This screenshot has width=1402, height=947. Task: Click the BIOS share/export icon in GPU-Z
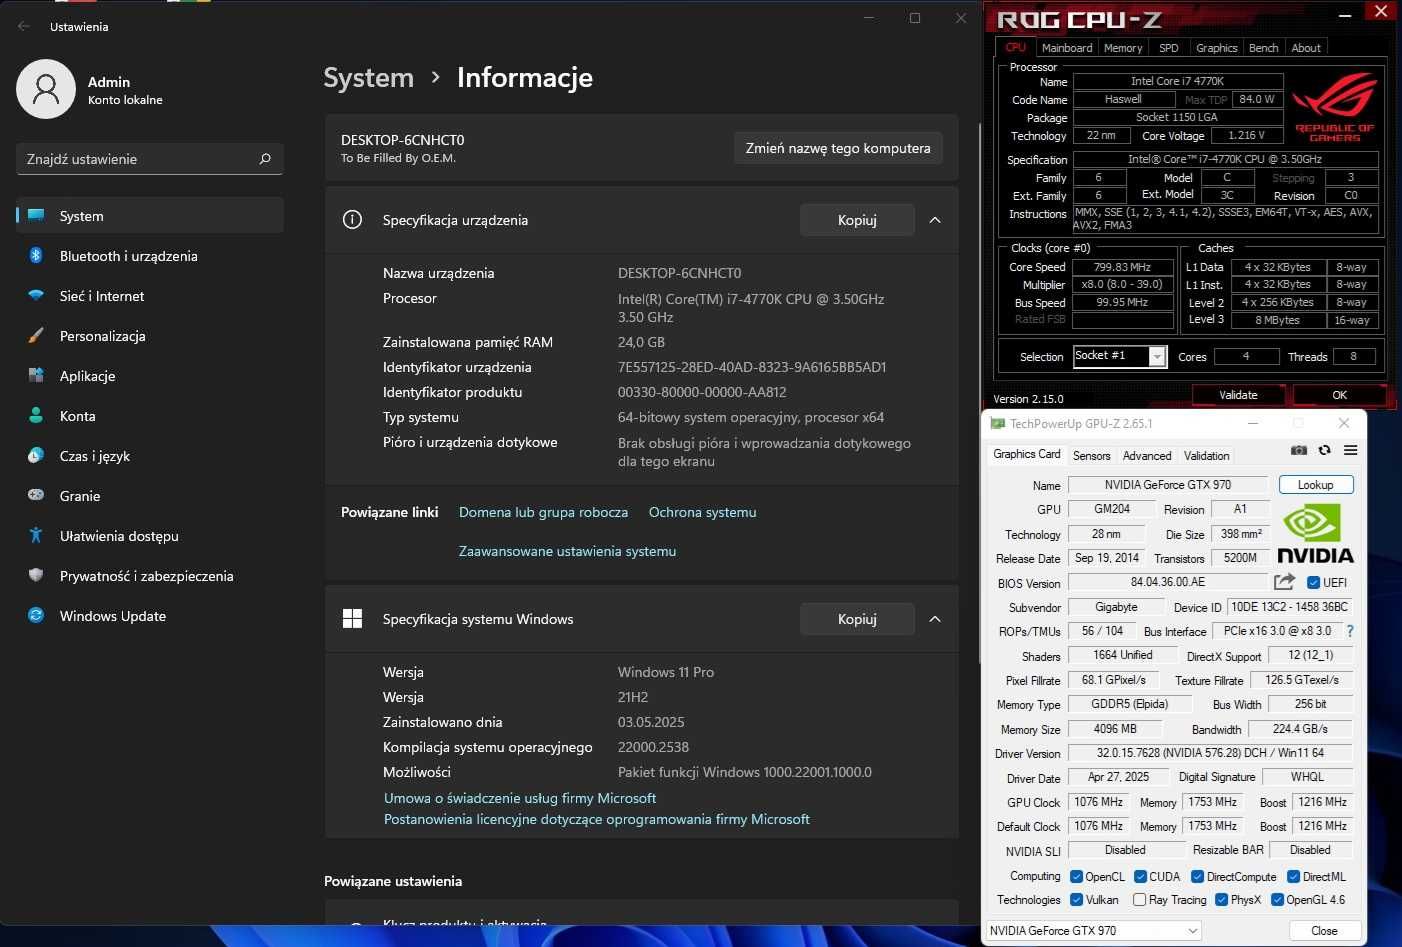pyautogui.click(x=1285, y=582)
